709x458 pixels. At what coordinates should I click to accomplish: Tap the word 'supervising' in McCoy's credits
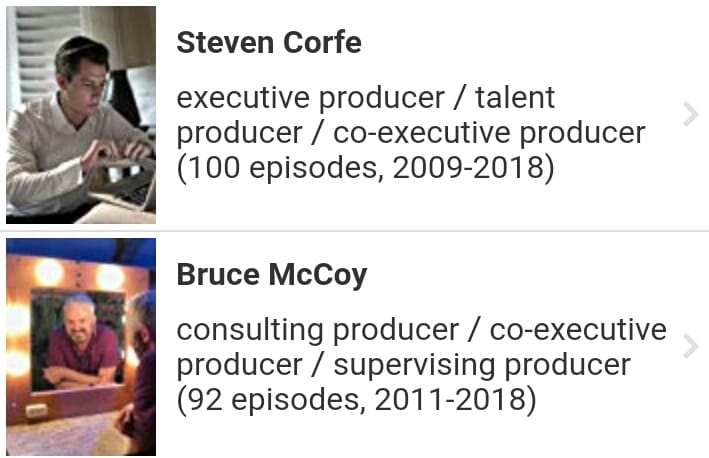point(414,366)
